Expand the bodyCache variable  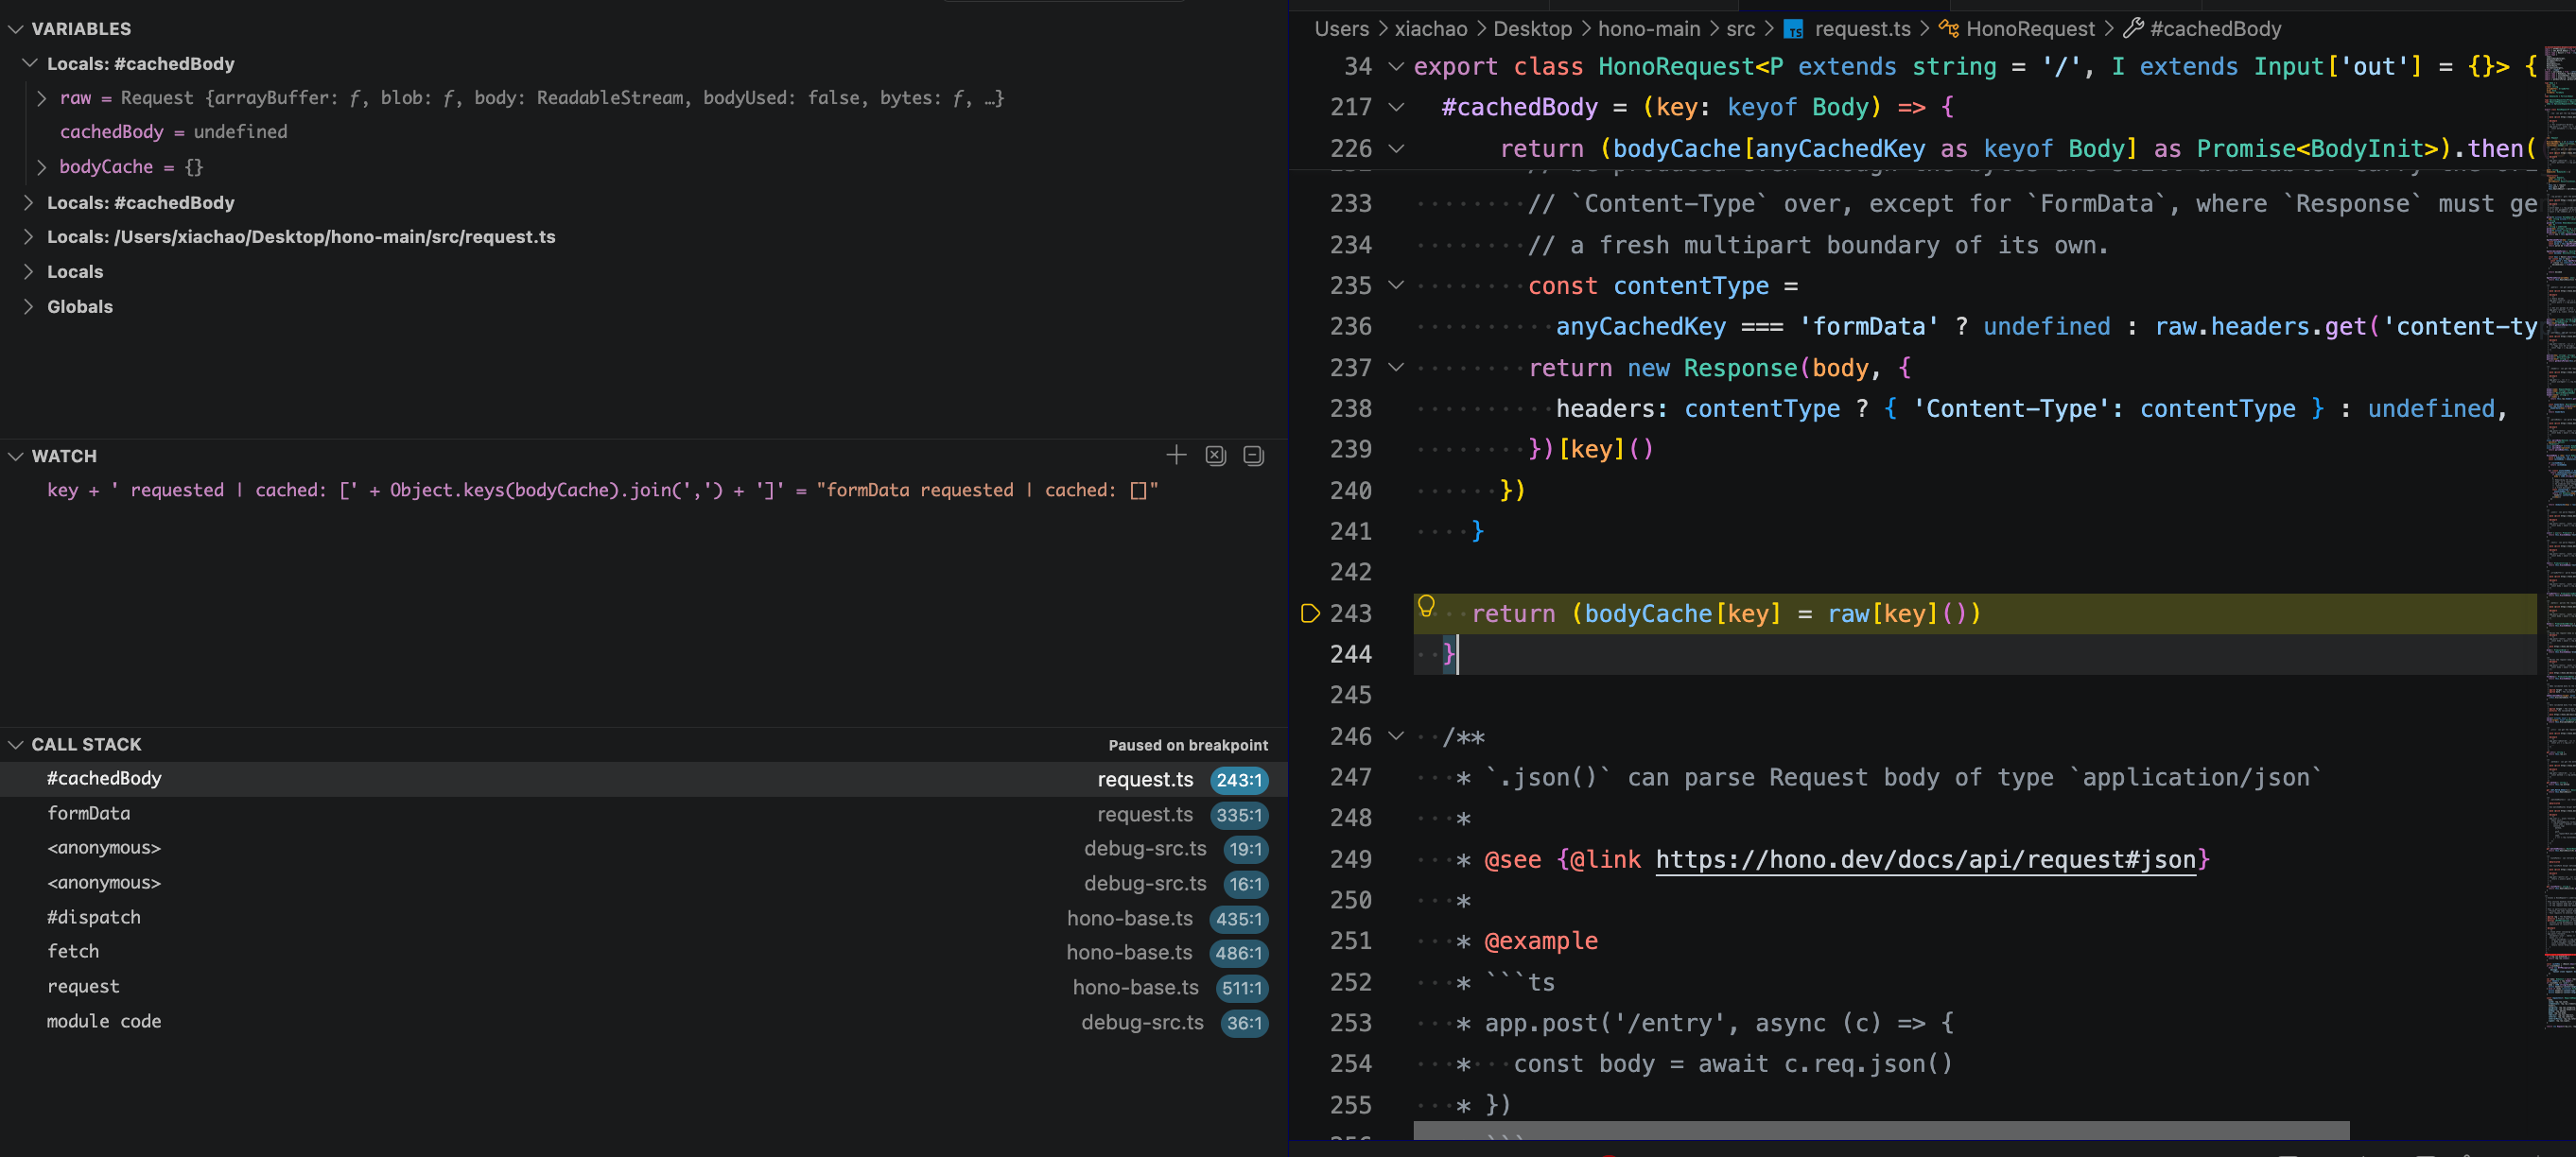click(42, 167)
